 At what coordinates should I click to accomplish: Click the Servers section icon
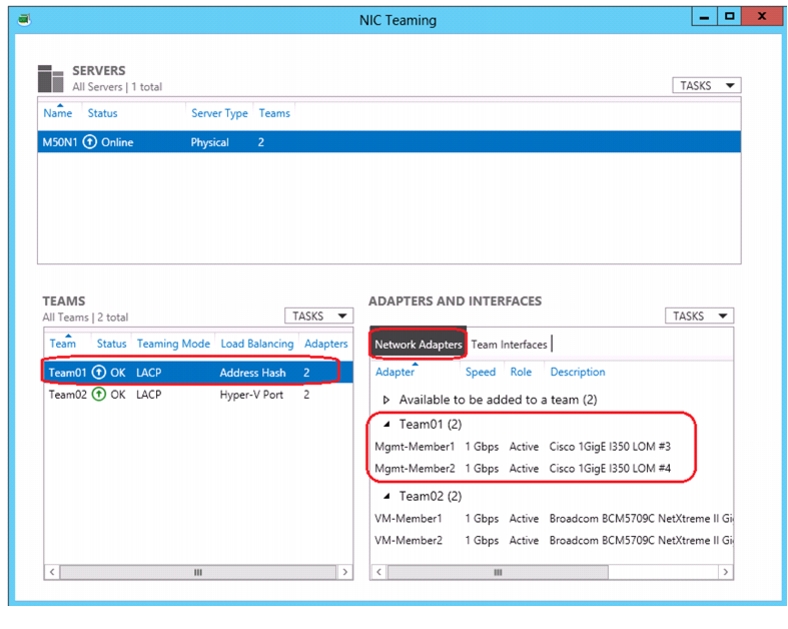[x=50, y=78]
